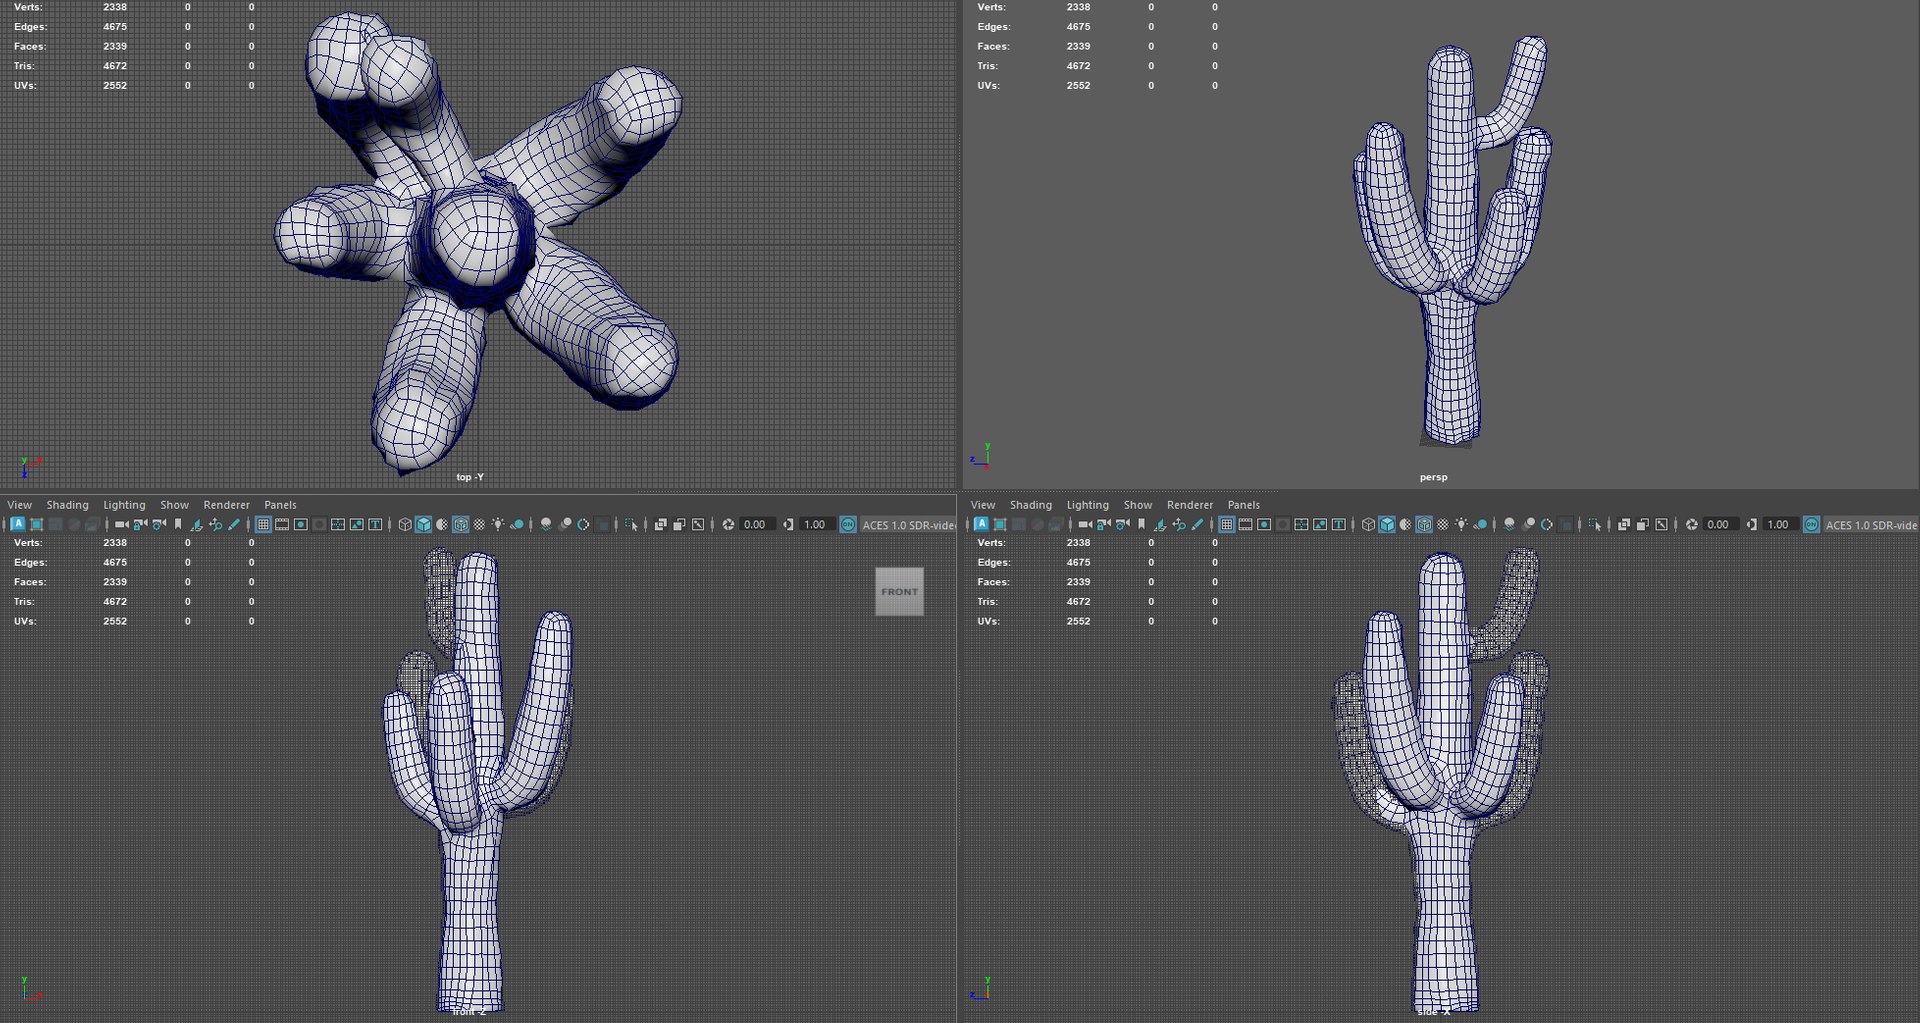
Task: Click exposure value field in side view
Action: point(1719,525)
